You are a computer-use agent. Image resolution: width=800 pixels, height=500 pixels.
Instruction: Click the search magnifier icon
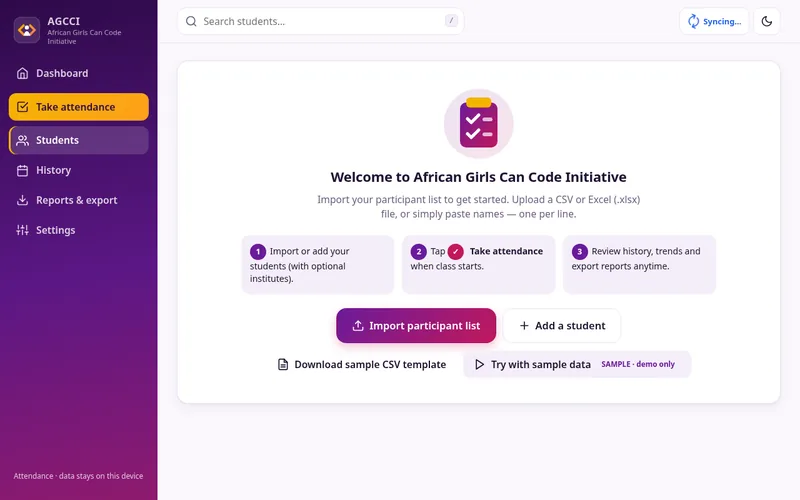191,21
